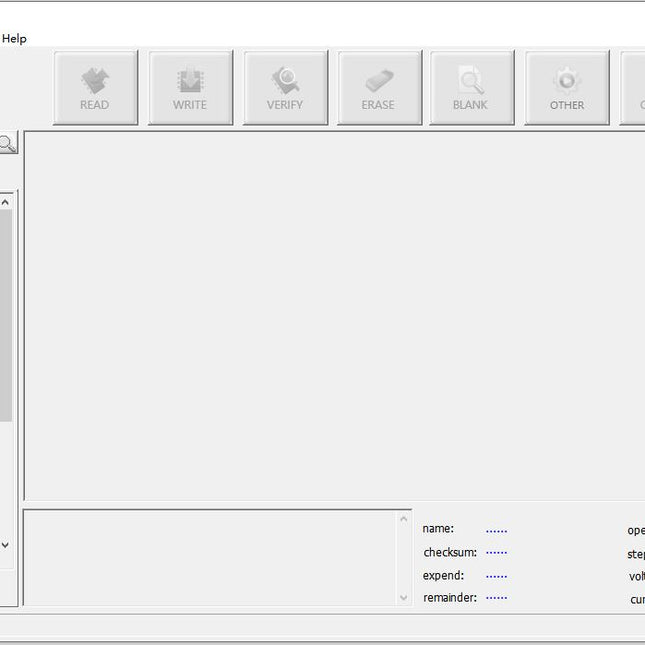Click inside the empty log text box
Screen dimensions: 645x645
pyautogui.click(x=211, y=558)
